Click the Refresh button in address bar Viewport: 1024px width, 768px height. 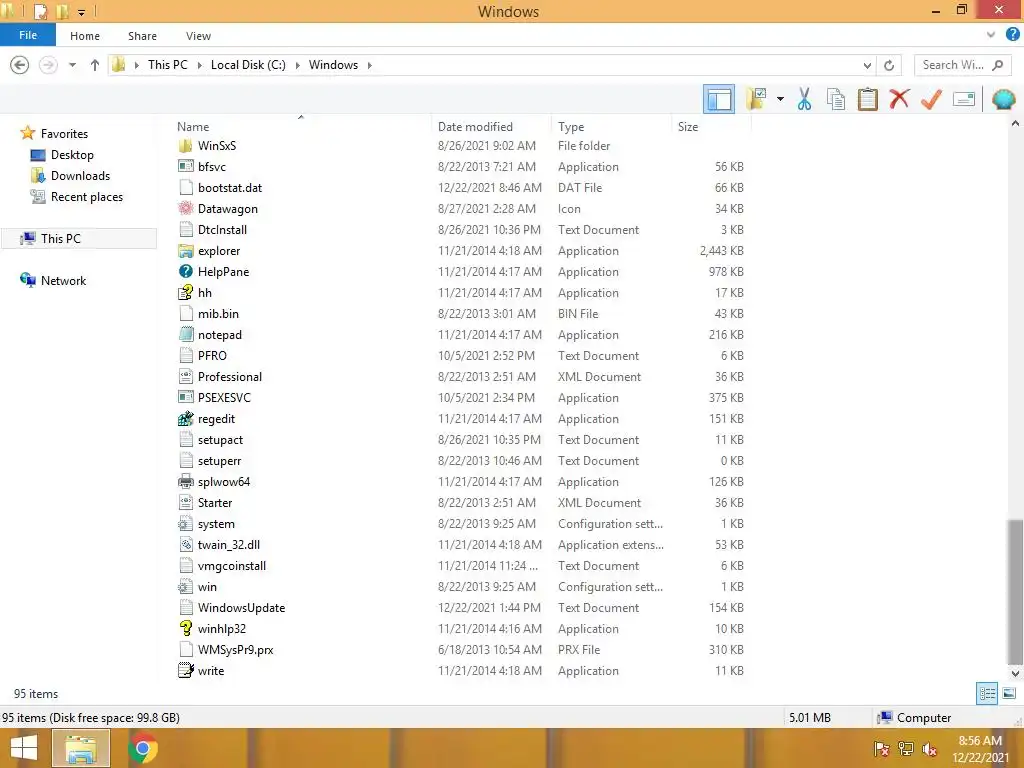pyautogui.click(x=889, y=65)
